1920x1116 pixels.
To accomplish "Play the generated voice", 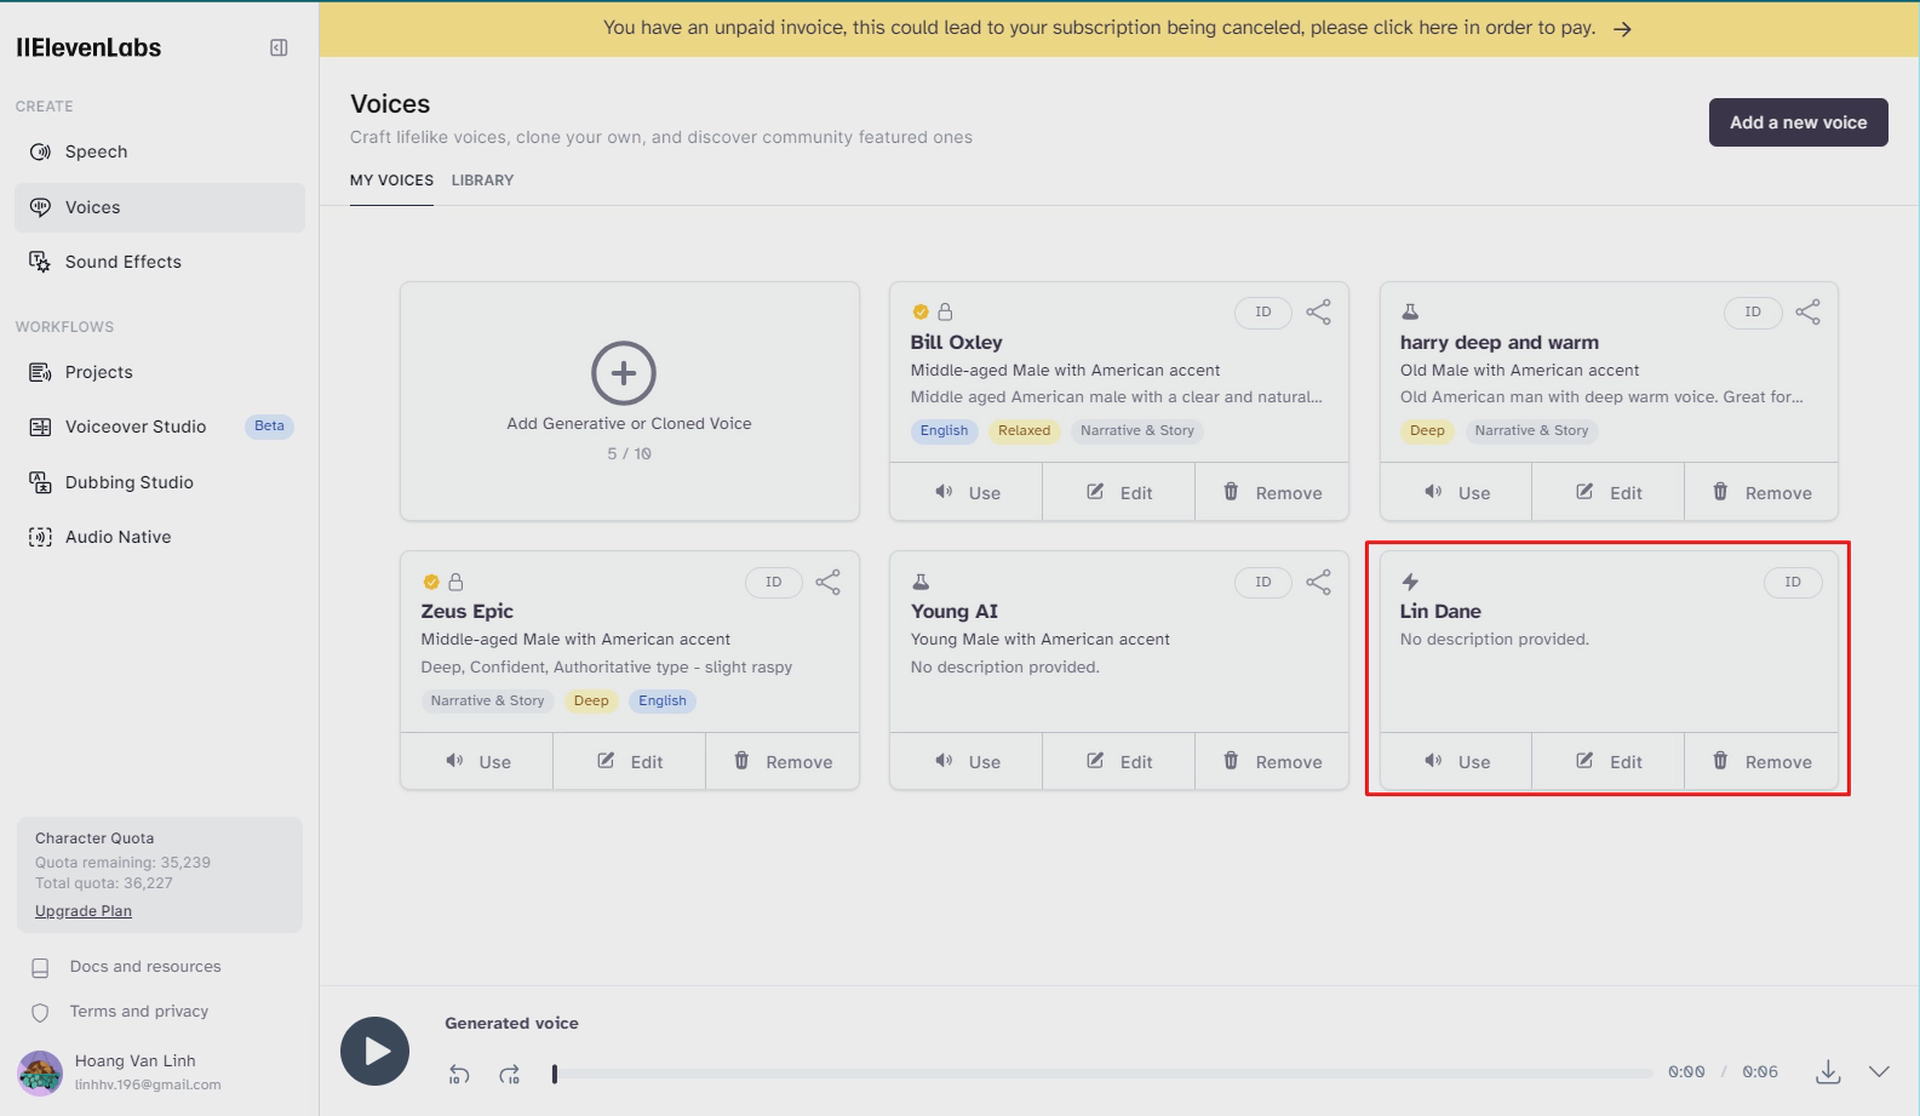I will click(x=375, y=1051).
